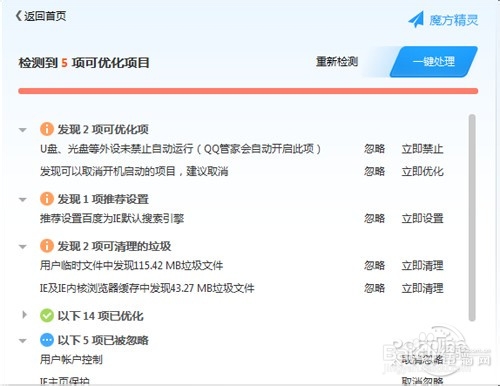
Task: Select the 发现可以取消开机启动的项目 row text
Action: click(x=134, y=171)
